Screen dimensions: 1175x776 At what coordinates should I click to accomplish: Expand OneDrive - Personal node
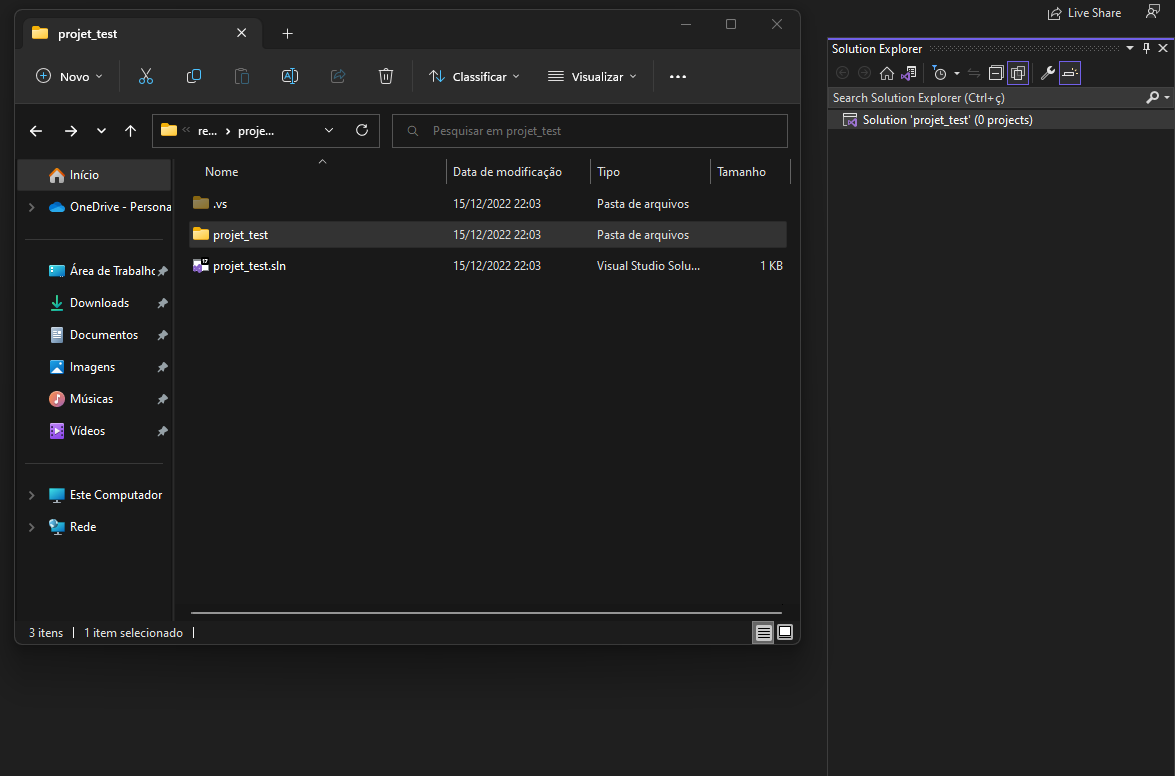[x=31, y=207]
